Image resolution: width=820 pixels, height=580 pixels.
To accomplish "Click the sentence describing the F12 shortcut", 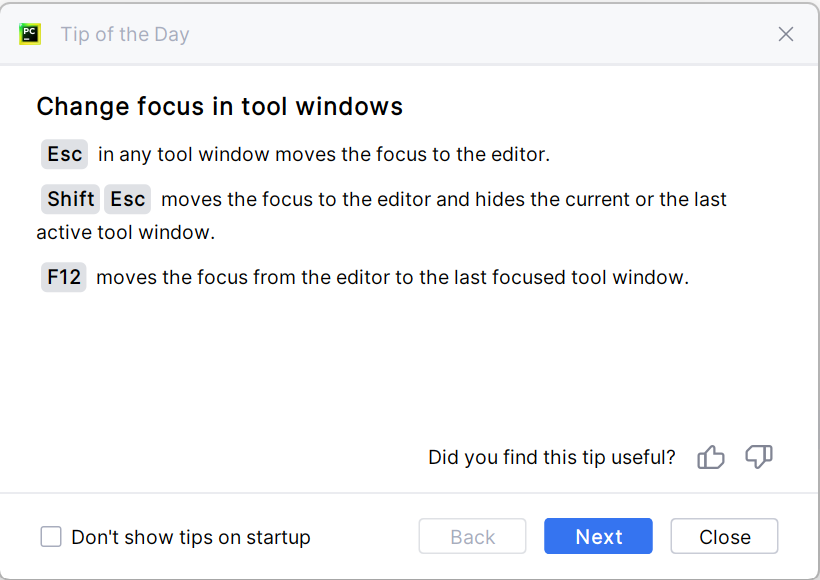I will pos(392,277).
